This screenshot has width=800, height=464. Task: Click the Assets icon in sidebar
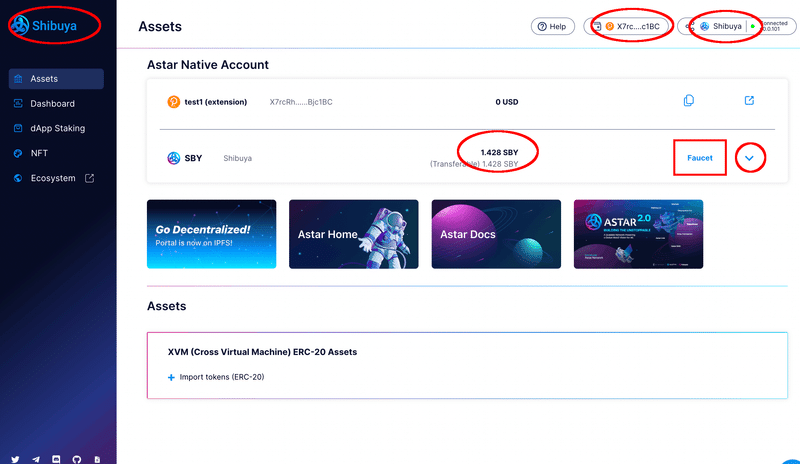18,79
